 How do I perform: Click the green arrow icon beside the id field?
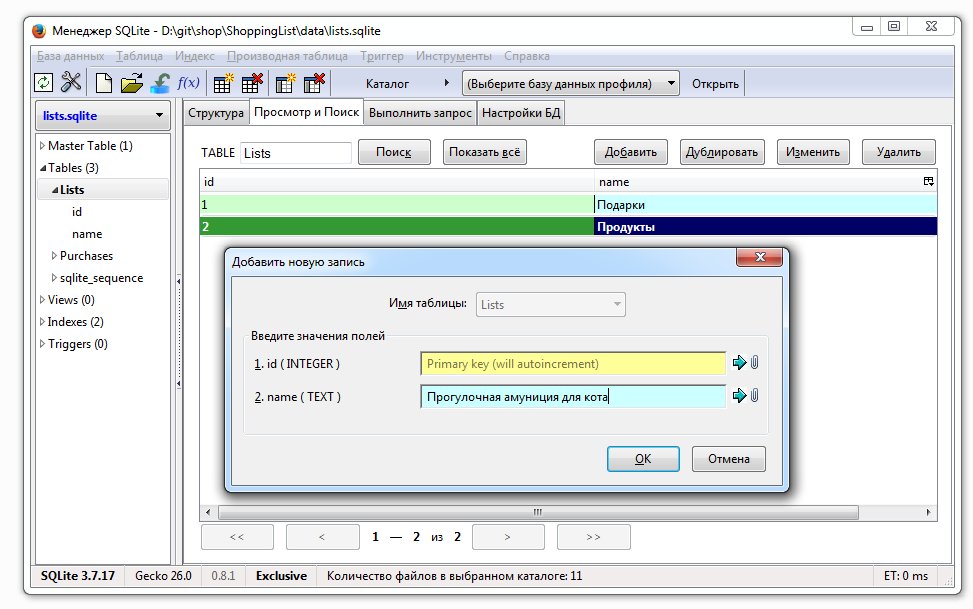pos(739,363)
